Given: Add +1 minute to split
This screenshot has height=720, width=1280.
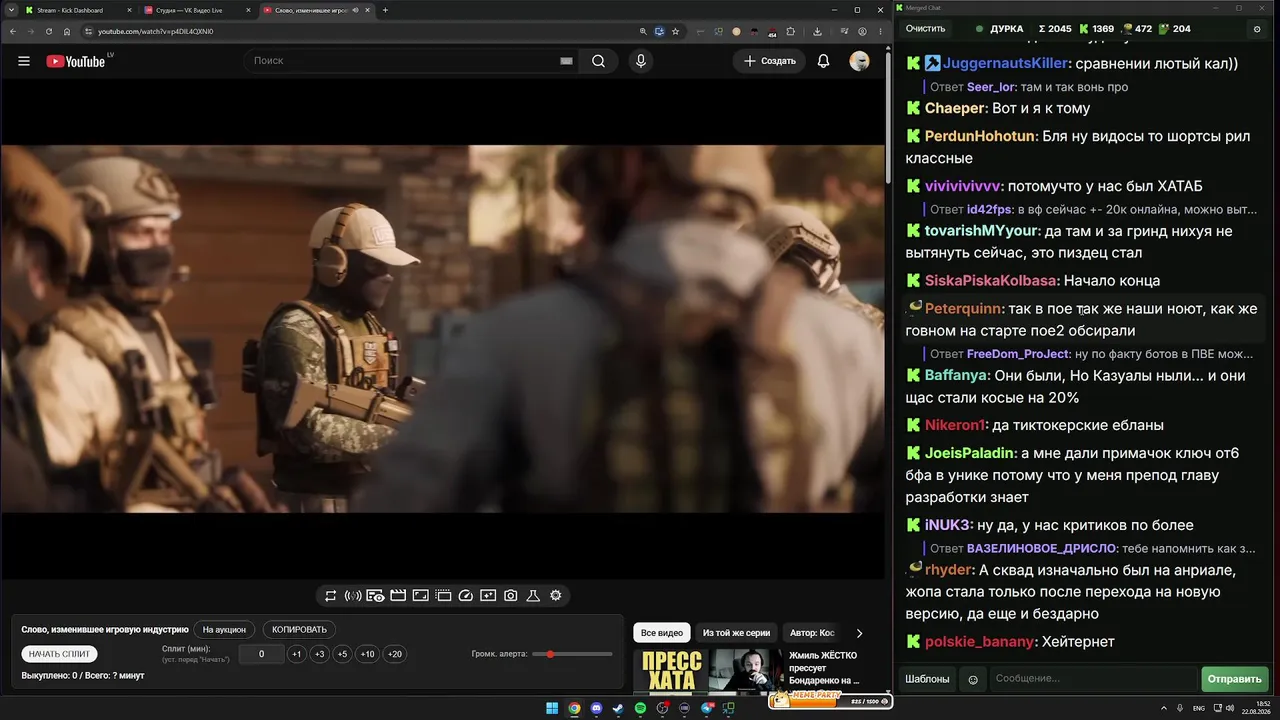Looking at the screenshot, I should click(296, 654).
